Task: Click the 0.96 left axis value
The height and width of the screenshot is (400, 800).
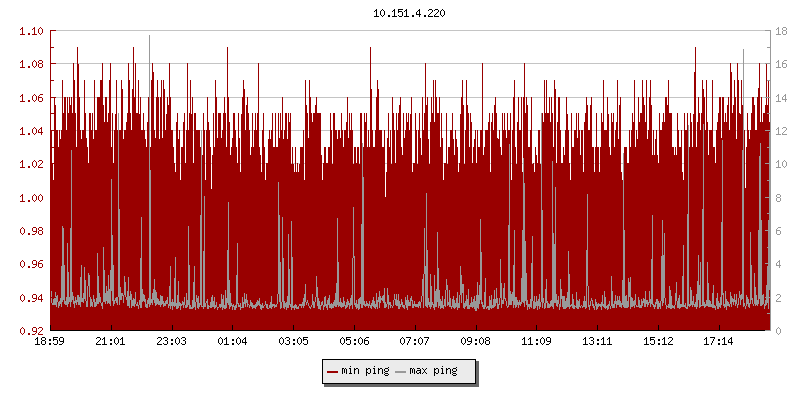Action: 31,265
